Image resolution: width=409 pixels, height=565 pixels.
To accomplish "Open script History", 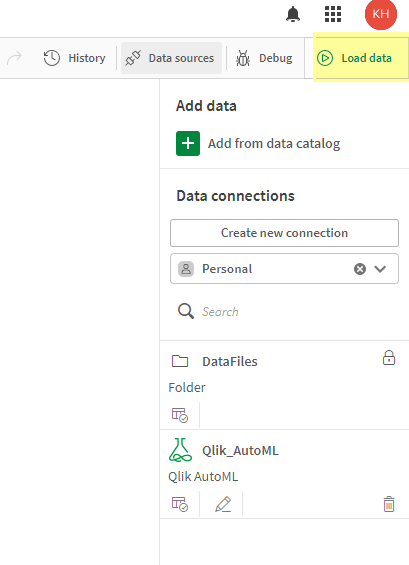I will tap(75, 58).
